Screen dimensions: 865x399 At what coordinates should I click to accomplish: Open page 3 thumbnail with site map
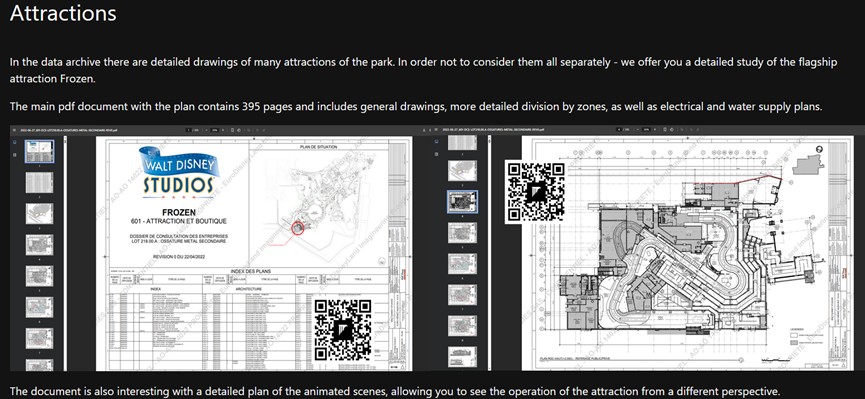40,214
